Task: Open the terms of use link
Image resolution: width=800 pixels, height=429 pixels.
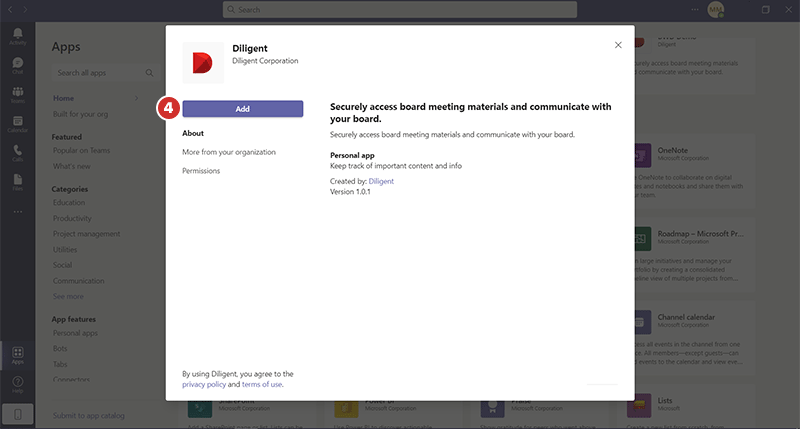Action: (x=262, y=384)
